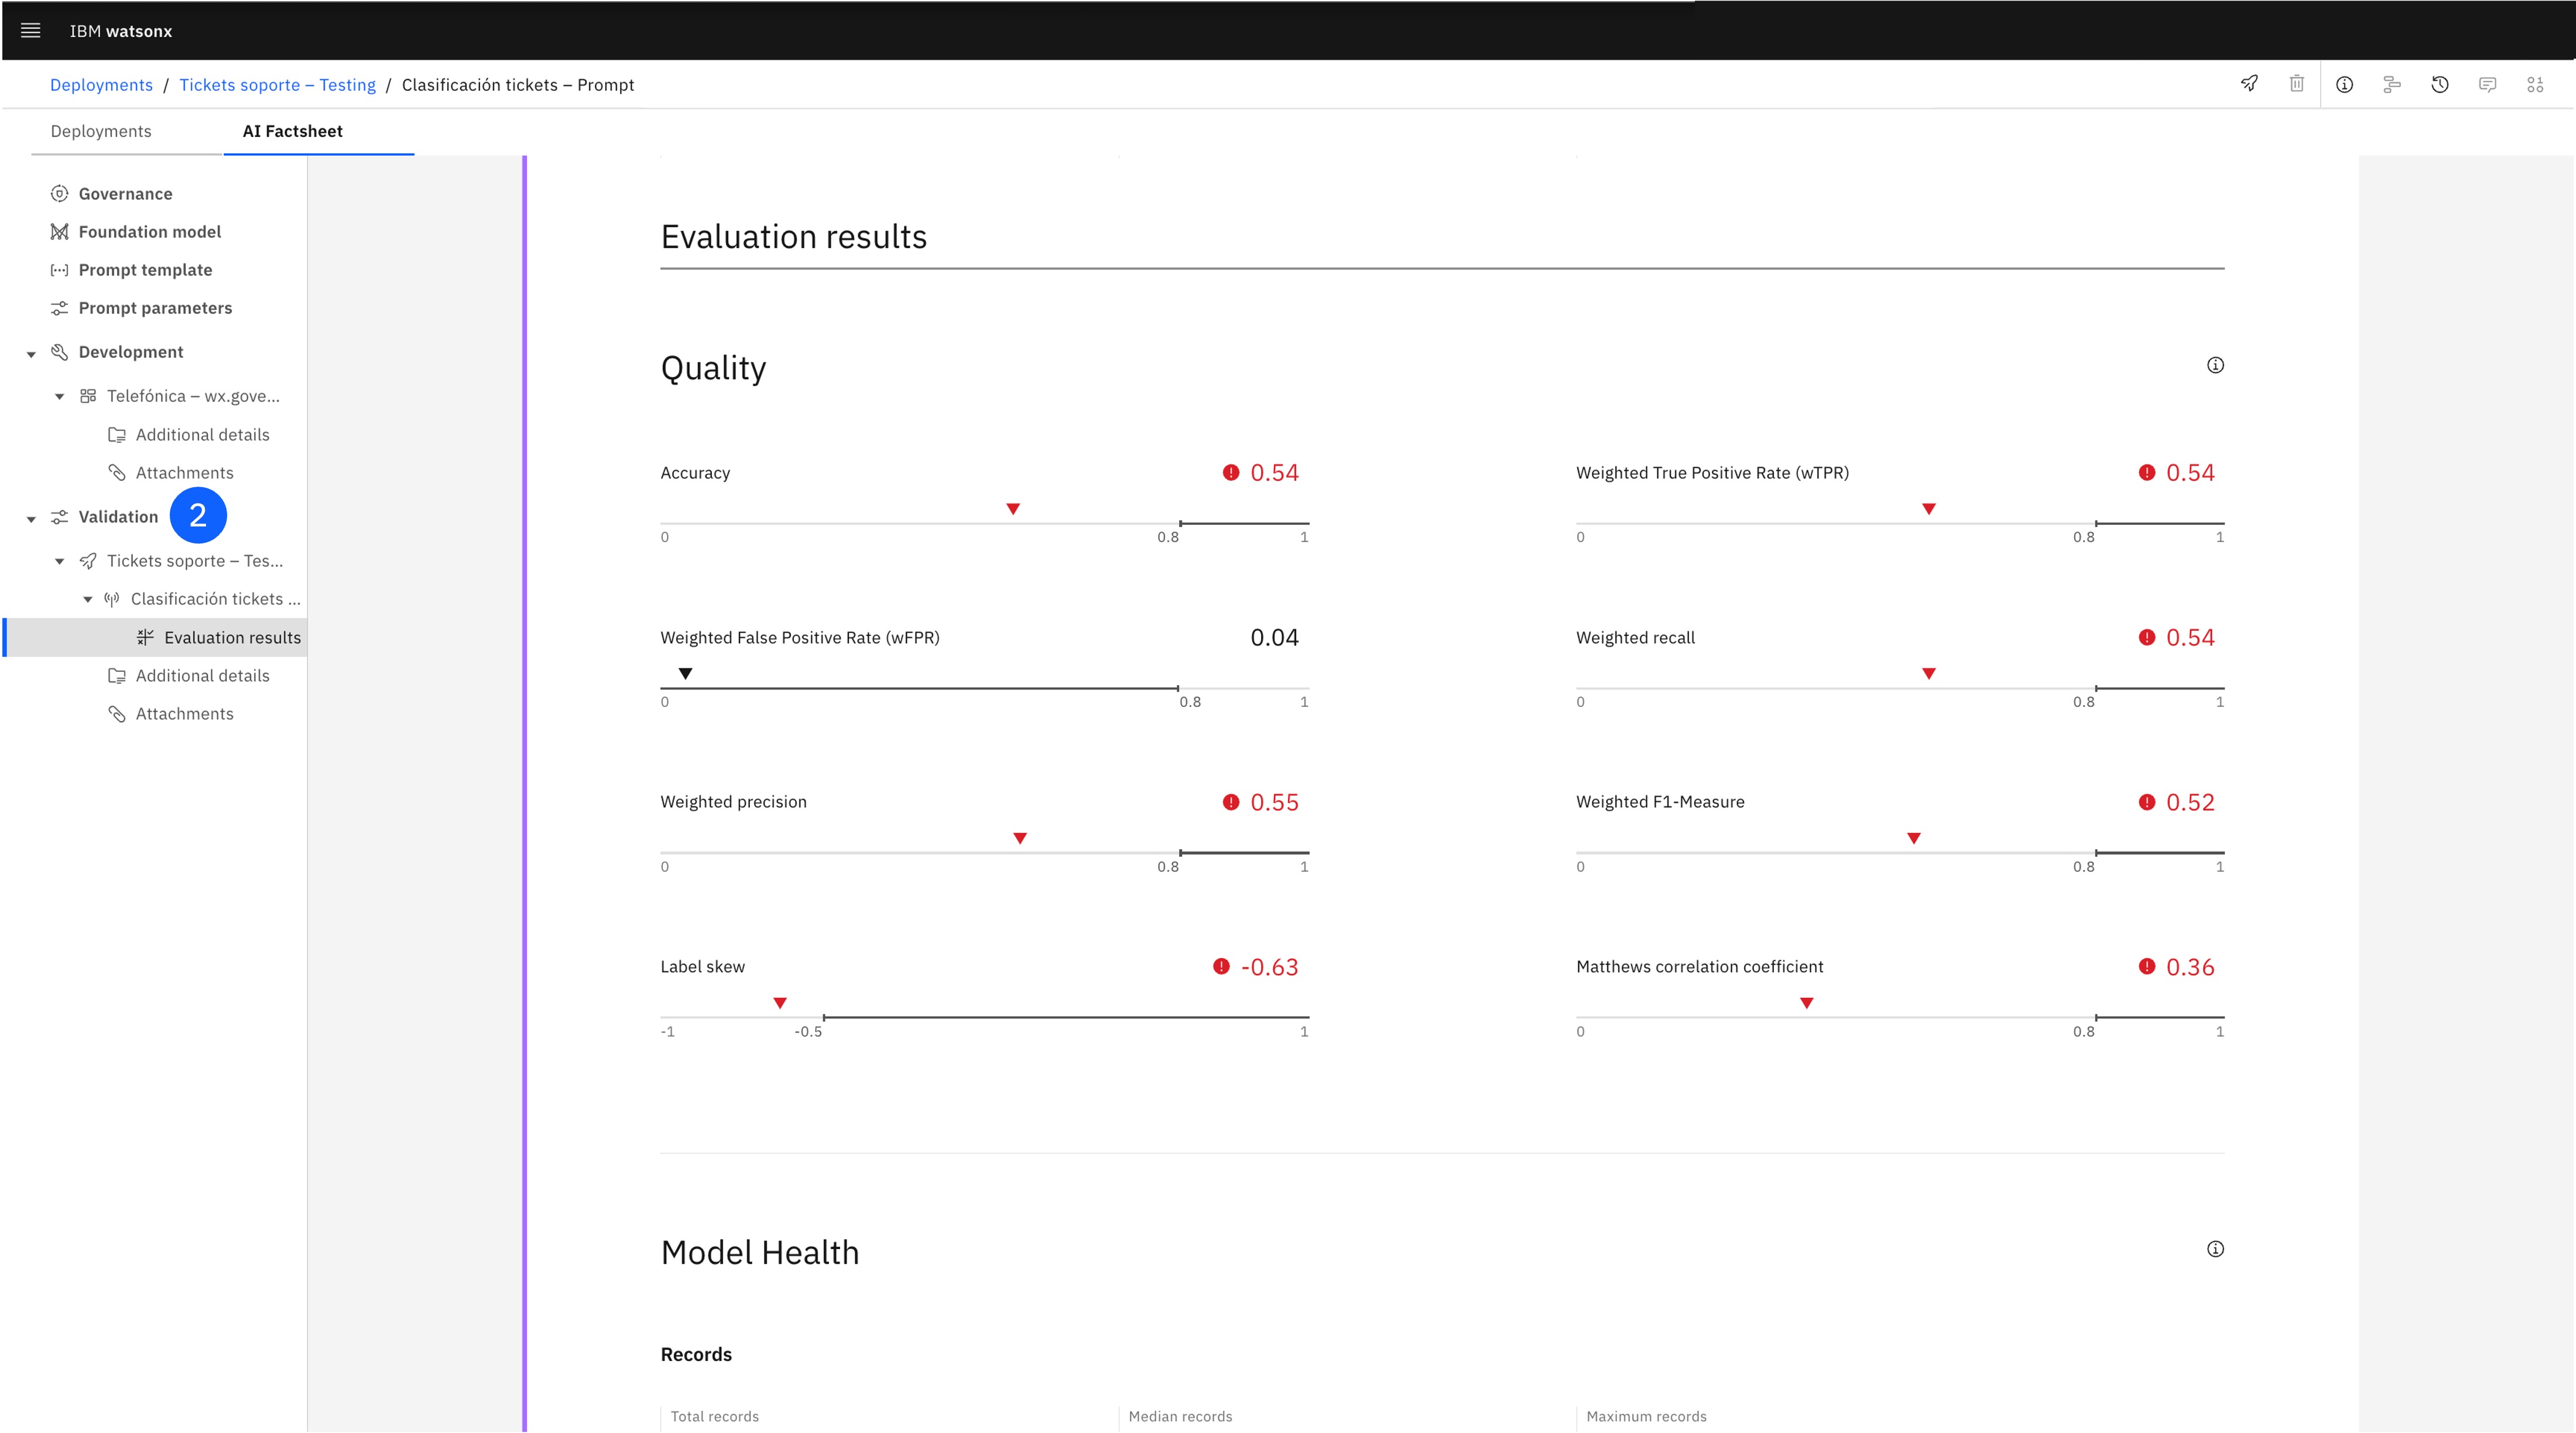Click the Evaluation results heading

tap(794, 237)
